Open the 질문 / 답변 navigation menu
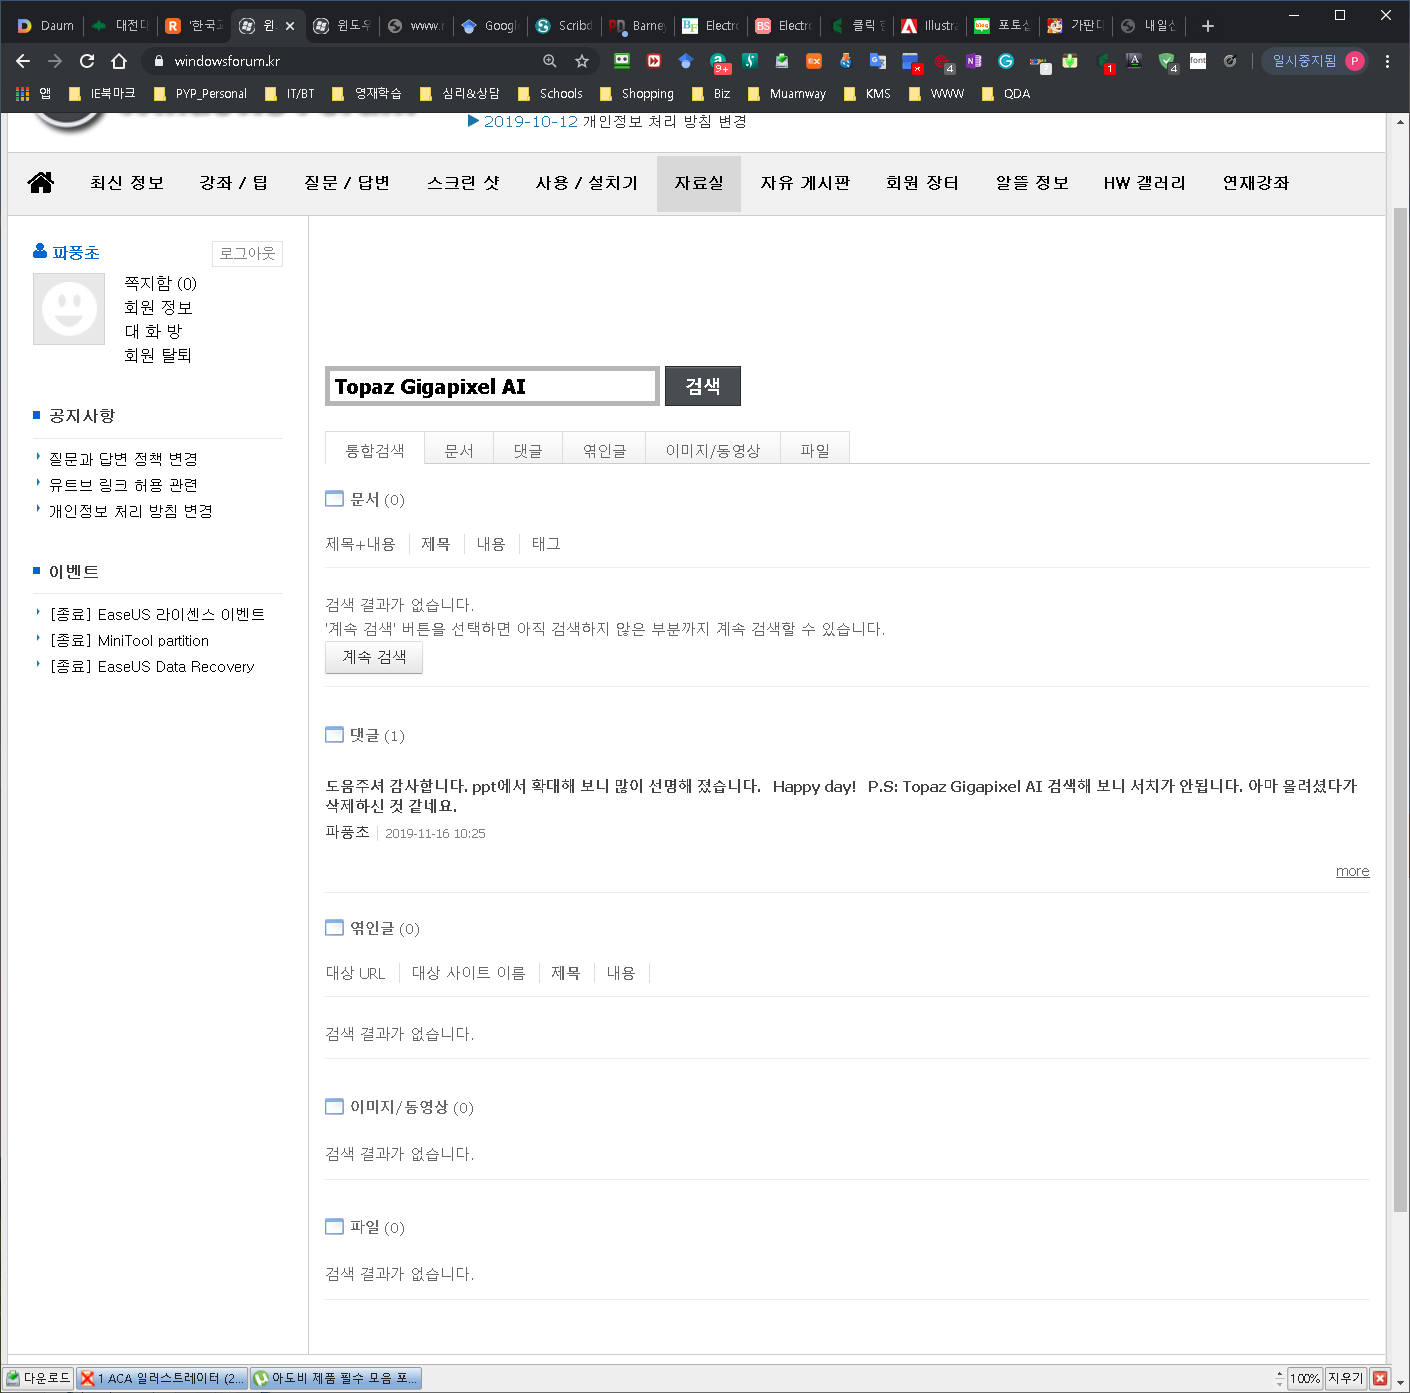Screen dimensions: 1410x1393 347,183
